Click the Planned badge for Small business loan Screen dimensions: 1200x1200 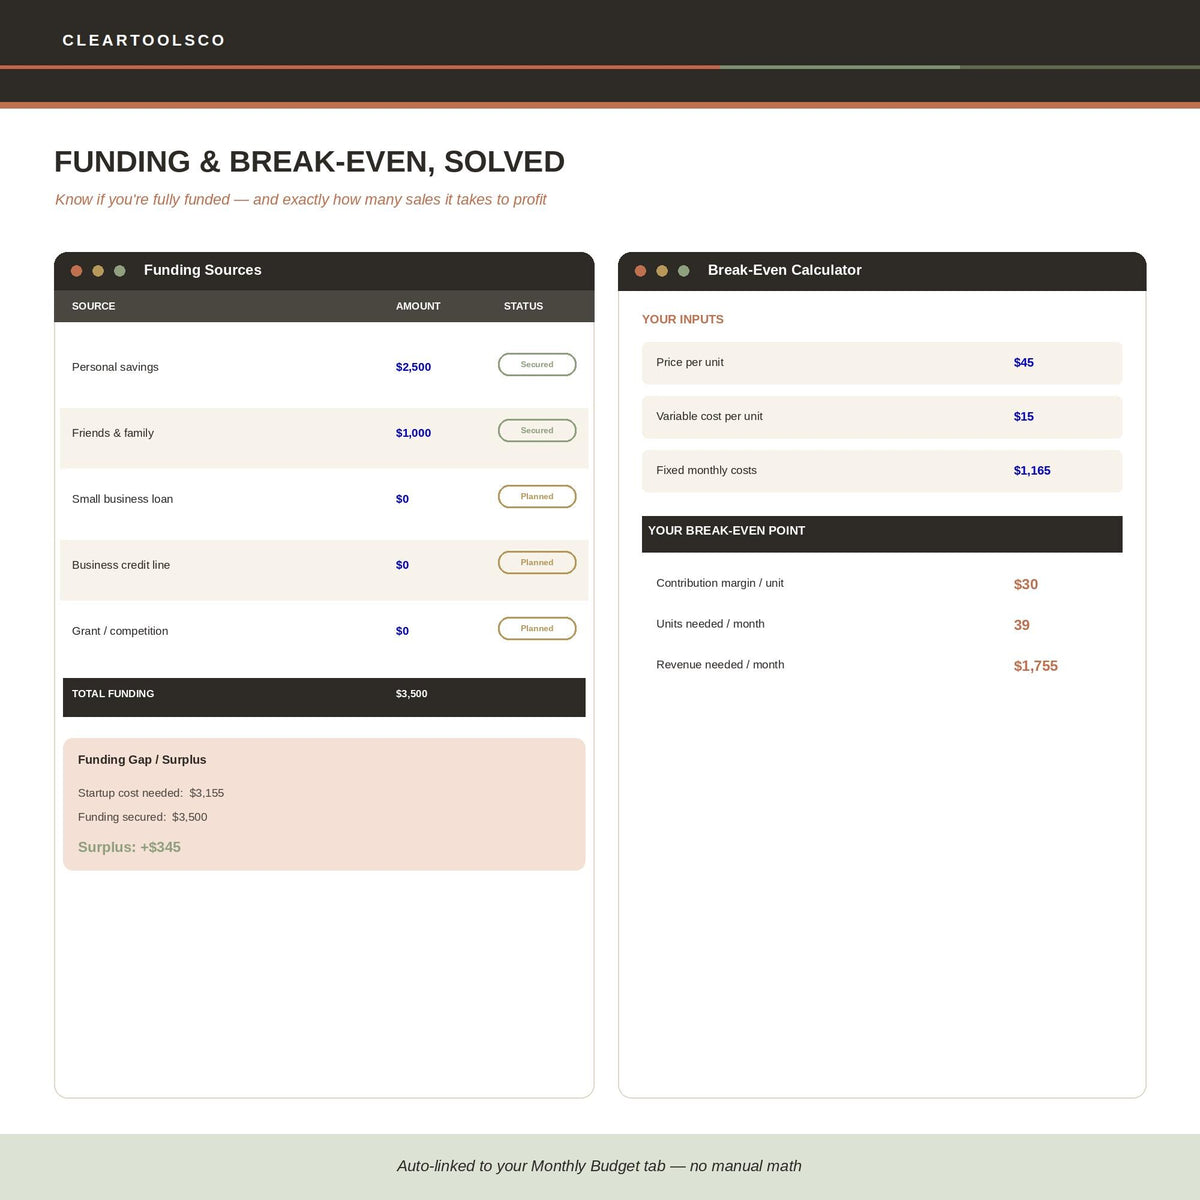click(537, 497)
